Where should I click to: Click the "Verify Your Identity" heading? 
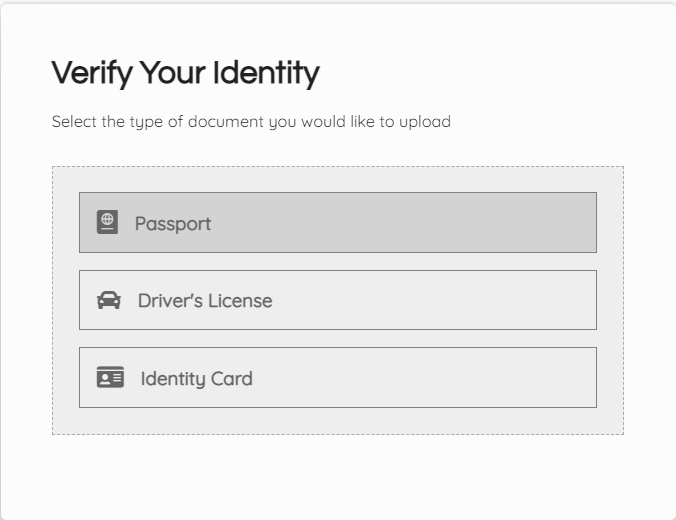click(x=185, y=73)
